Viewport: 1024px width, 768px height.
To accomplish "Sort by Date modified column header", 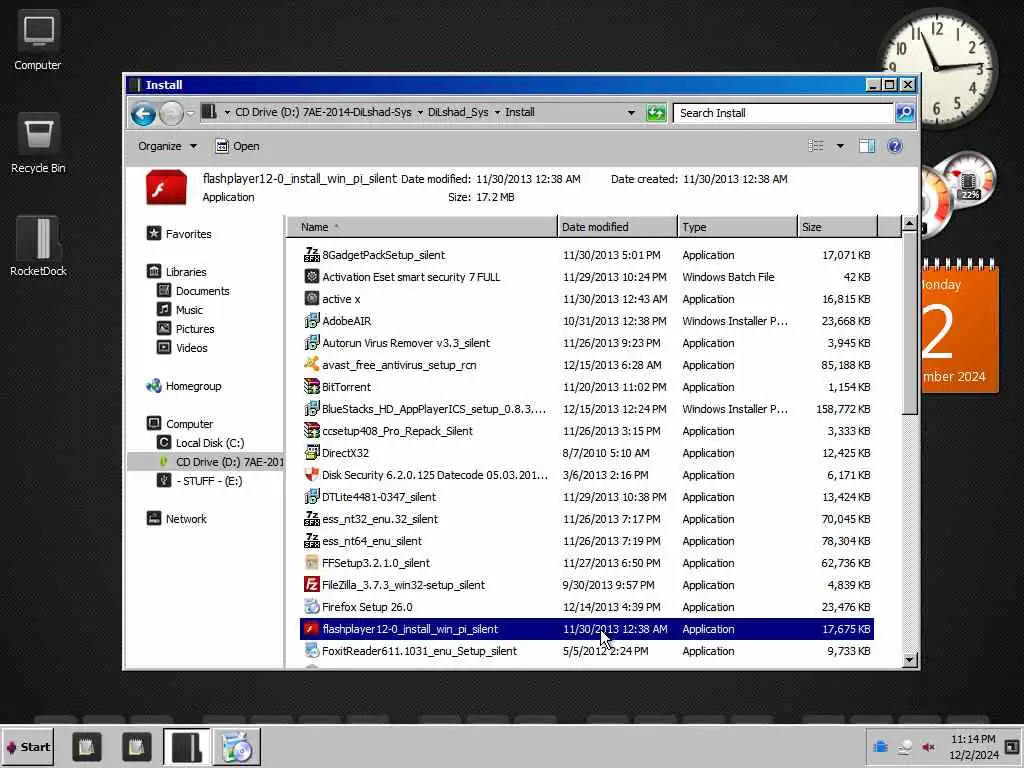I will [617, 227].
